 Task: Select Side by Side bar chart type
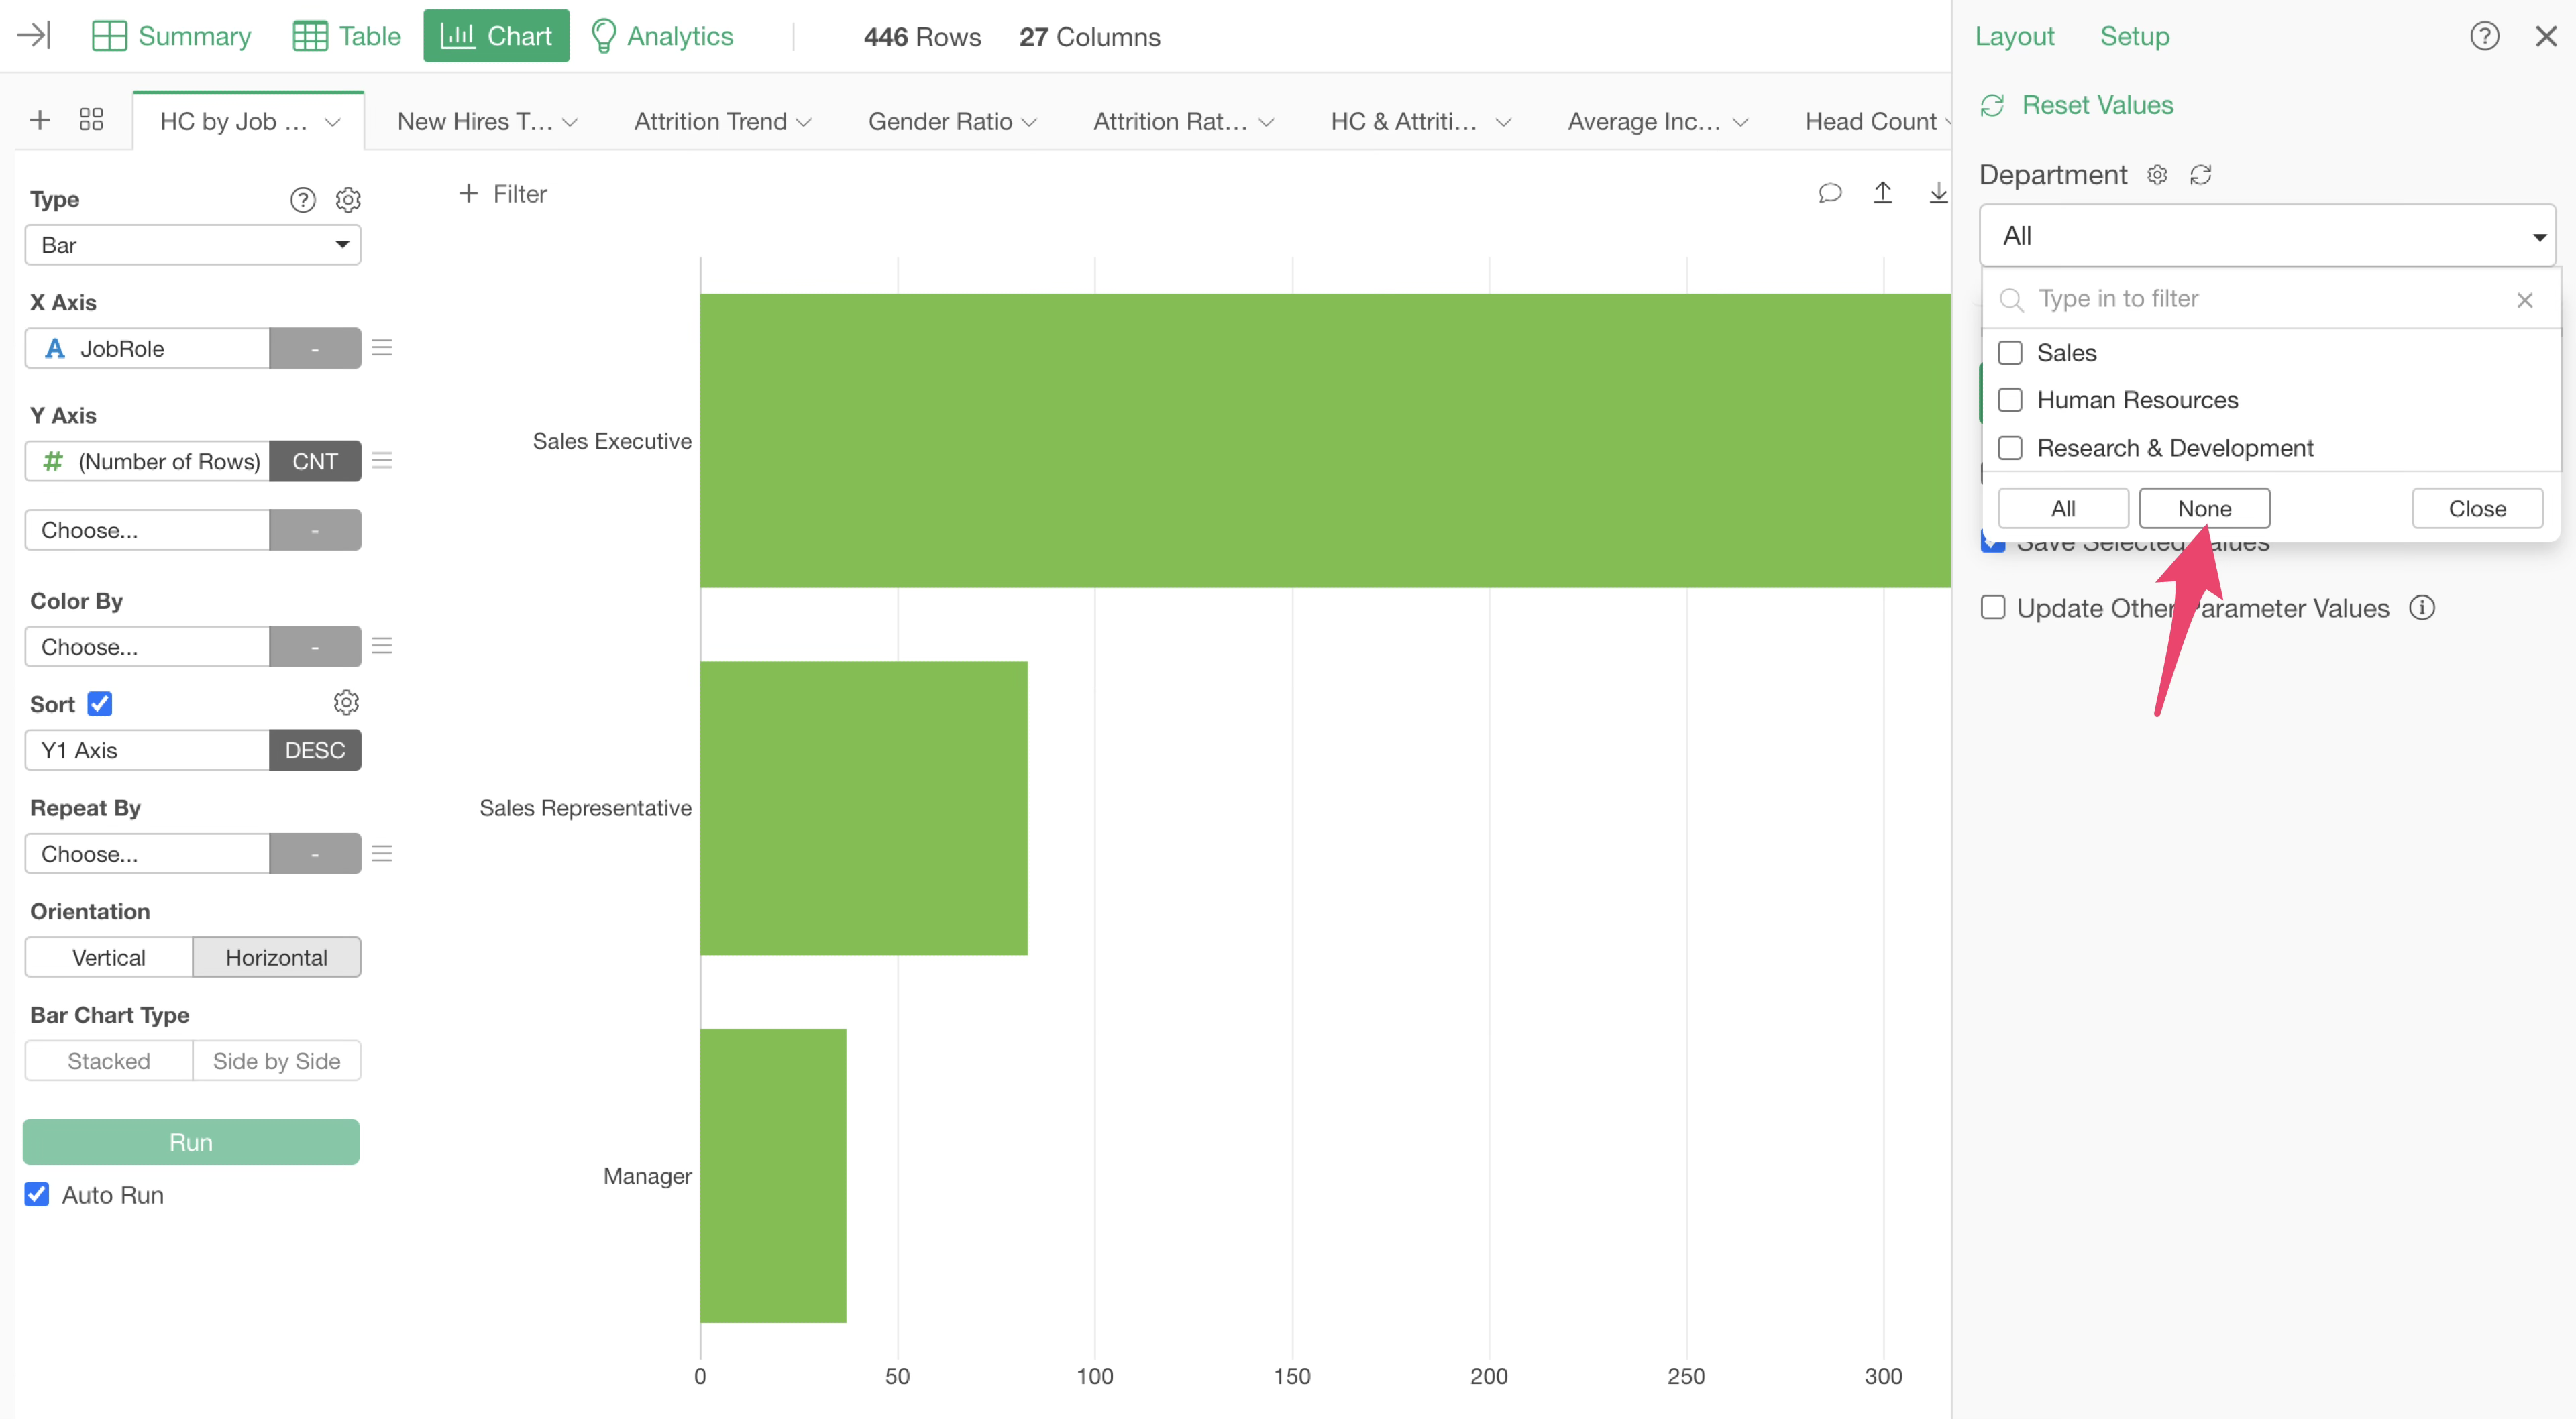pos(276,1060)
